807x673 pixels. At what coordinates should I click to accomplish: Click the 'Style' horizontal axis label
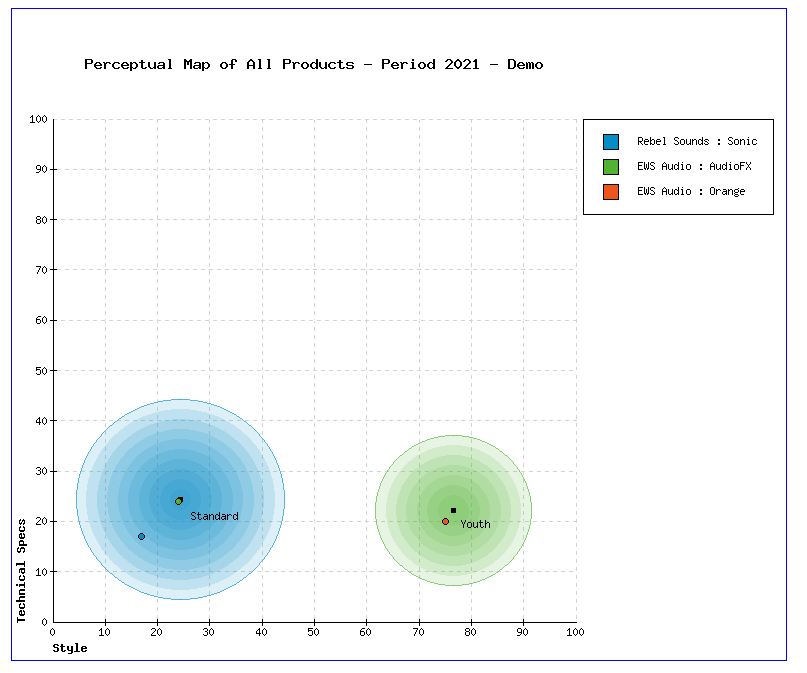click(x=70, y=648)
